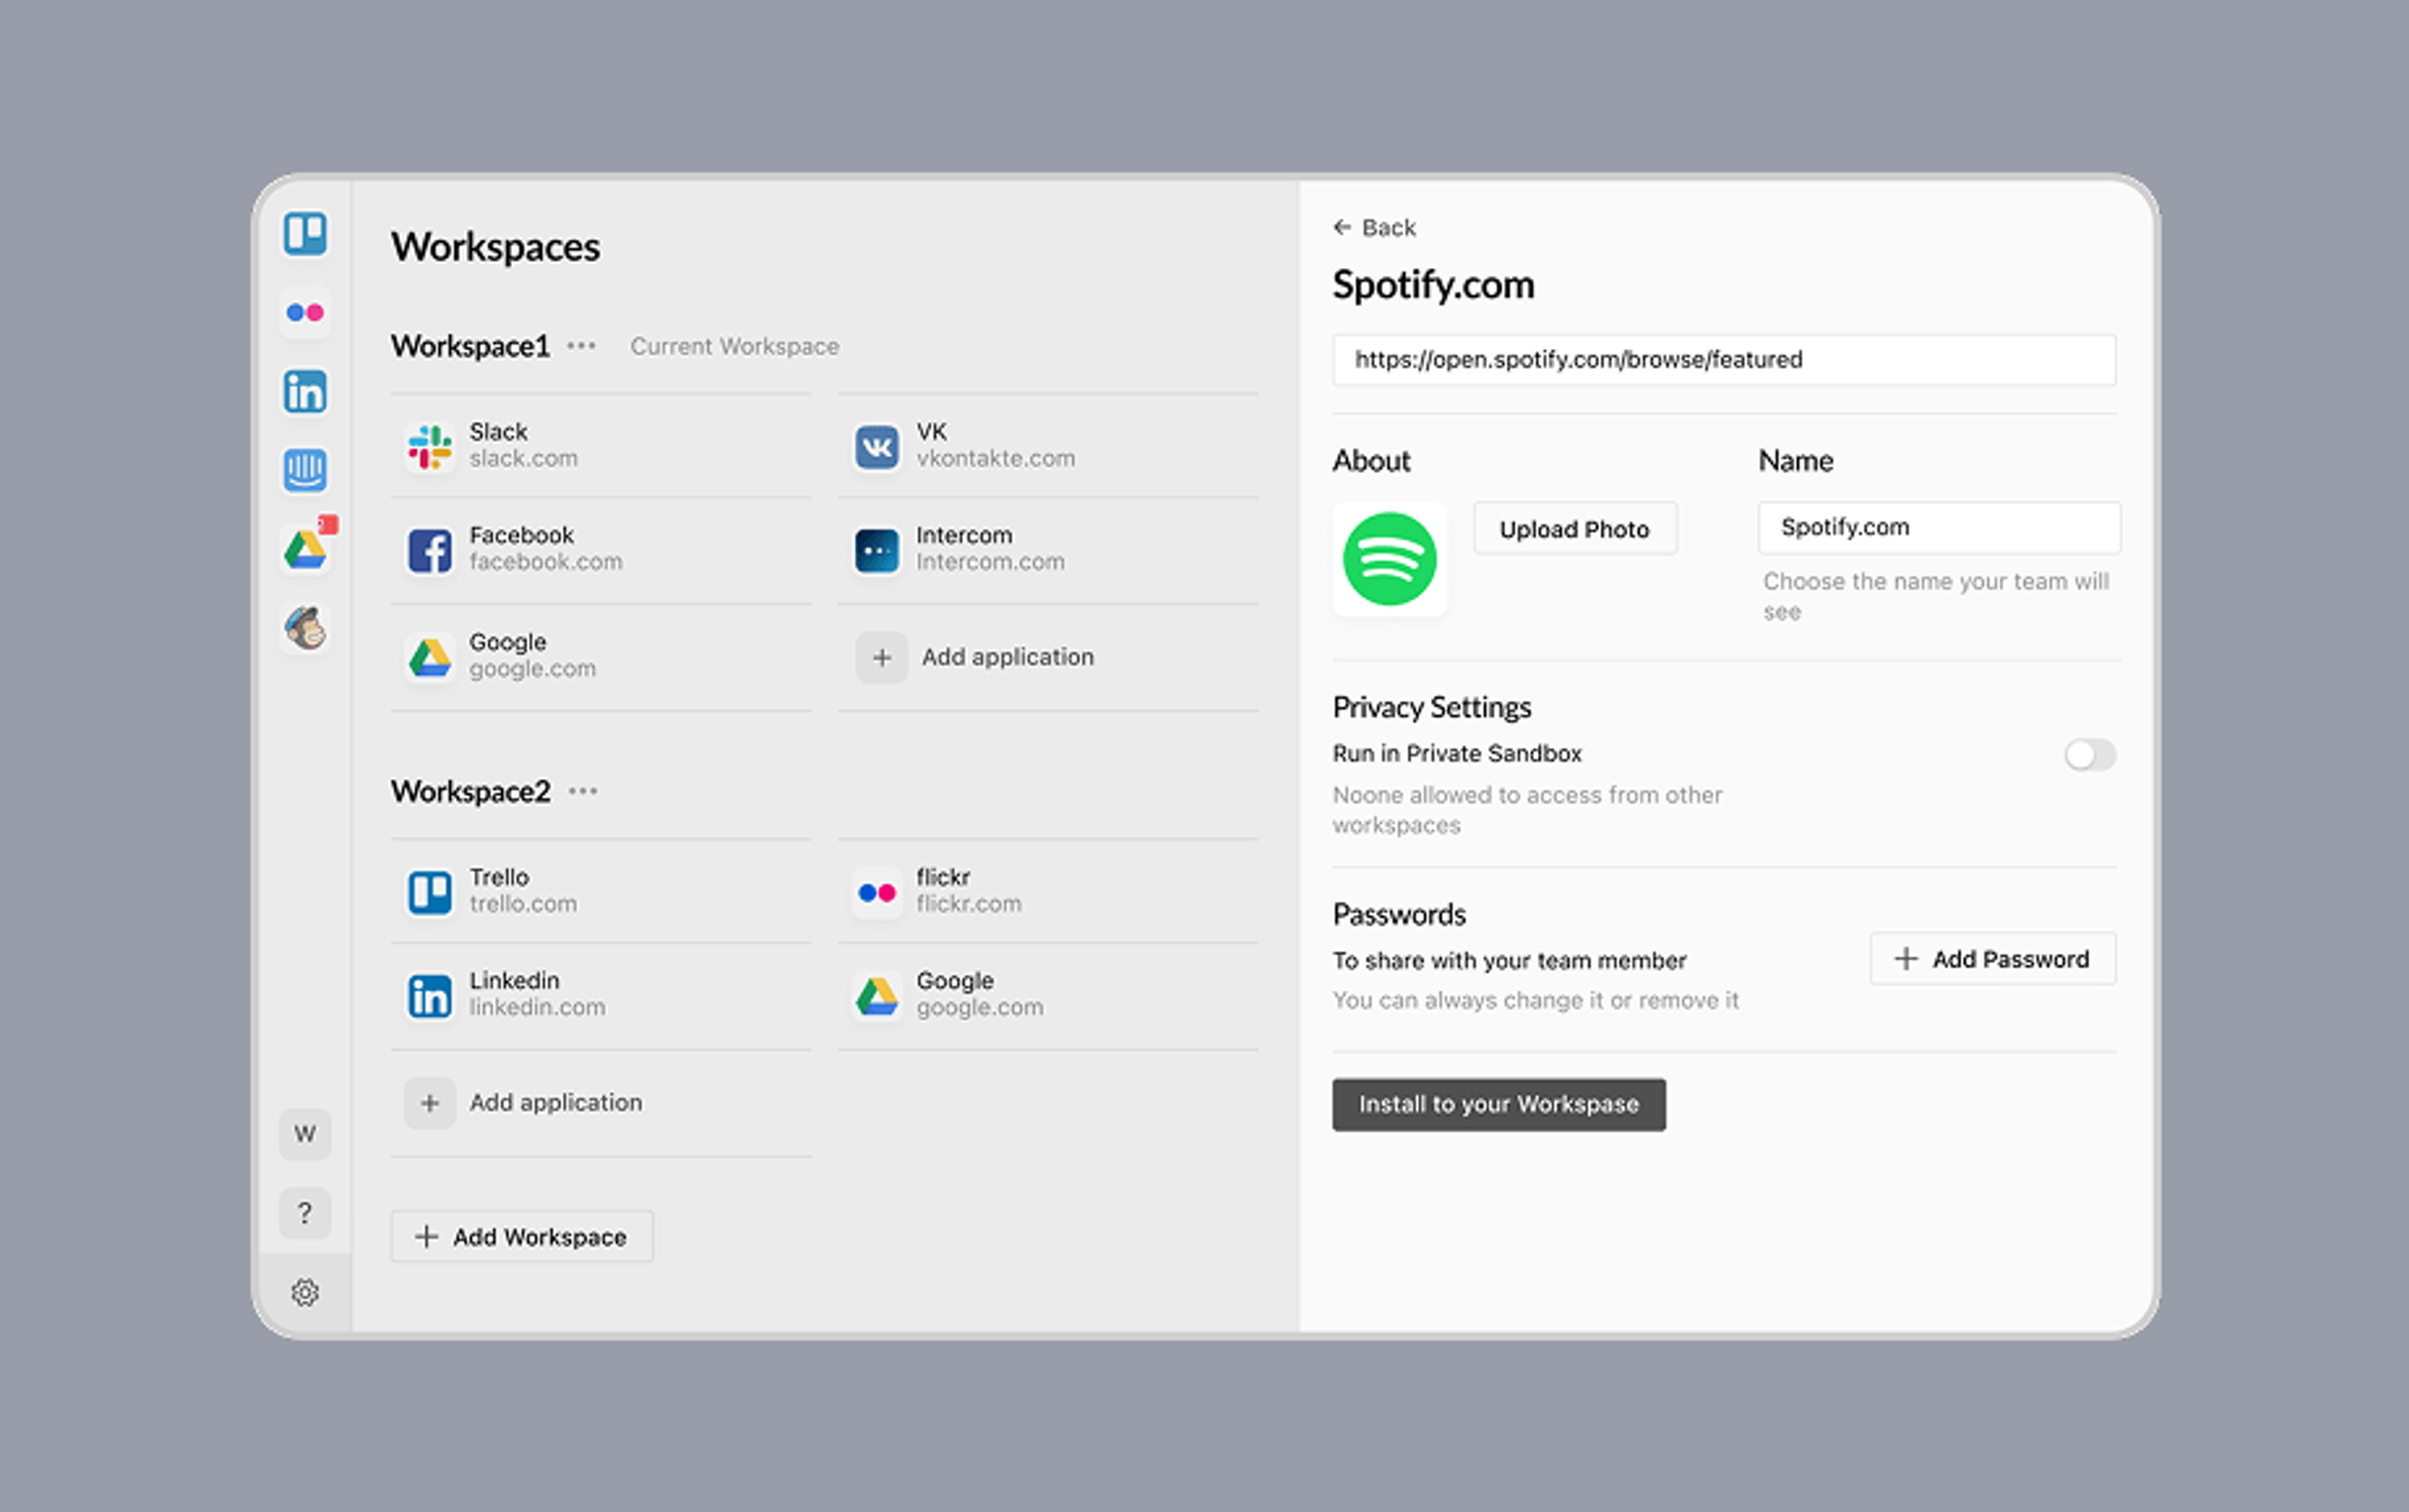The width and height of the screenshot is (2409, 1512).
Task: Click Add Password button
Action: (1993, 959)
